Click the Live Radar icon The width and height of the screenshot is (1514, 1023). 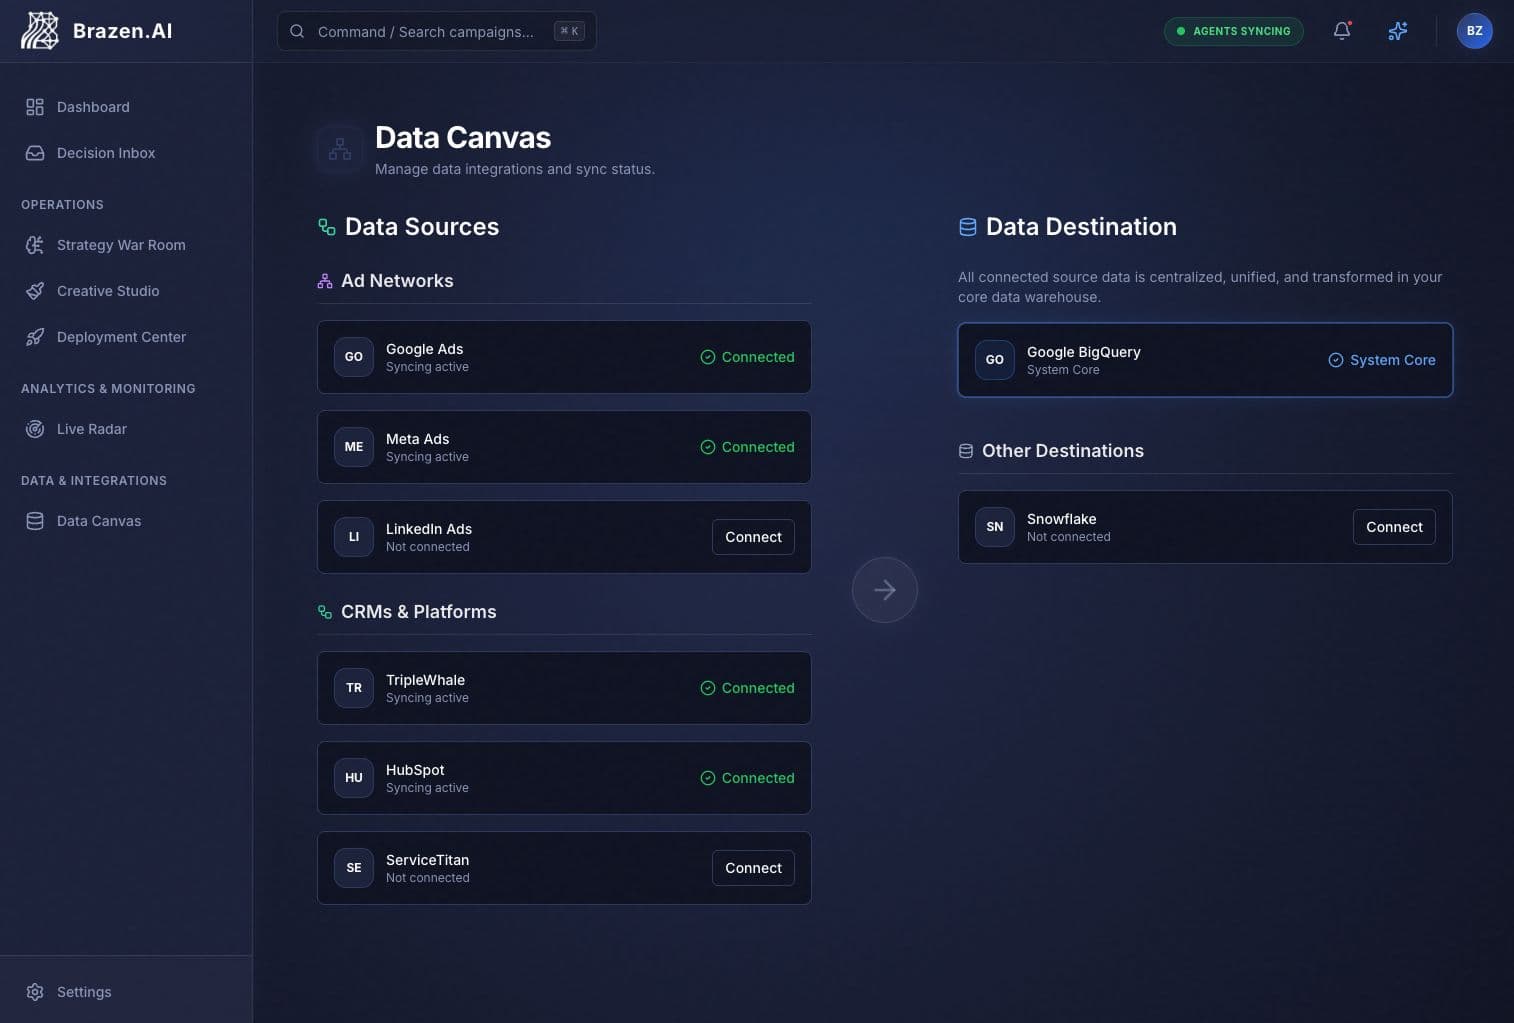35,429
